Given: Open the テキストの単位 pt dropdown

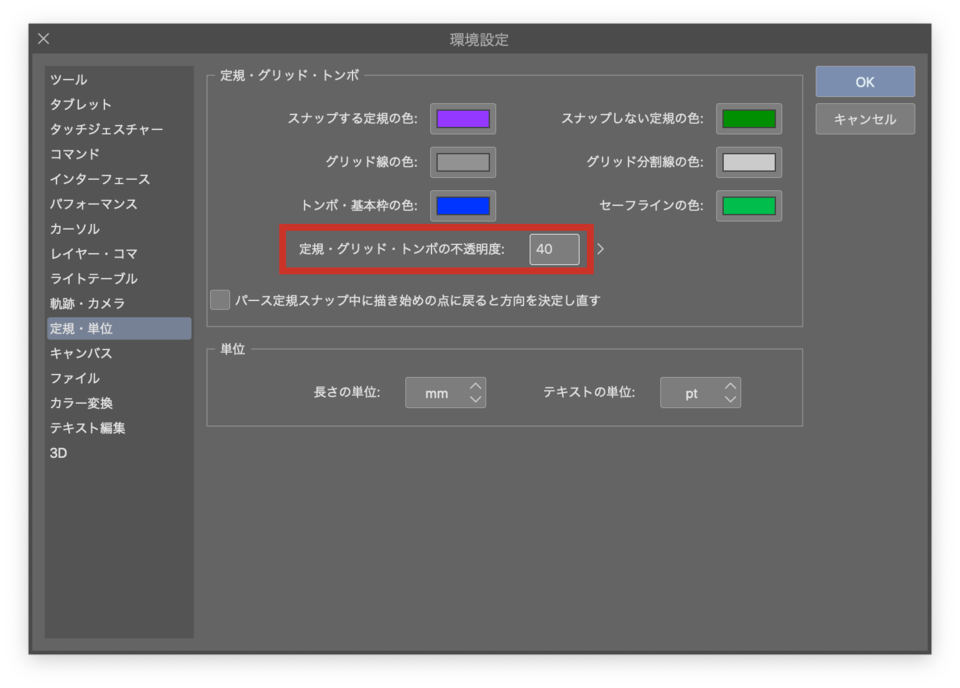Looking at the screenshot, I should click(x=700, y=393).
